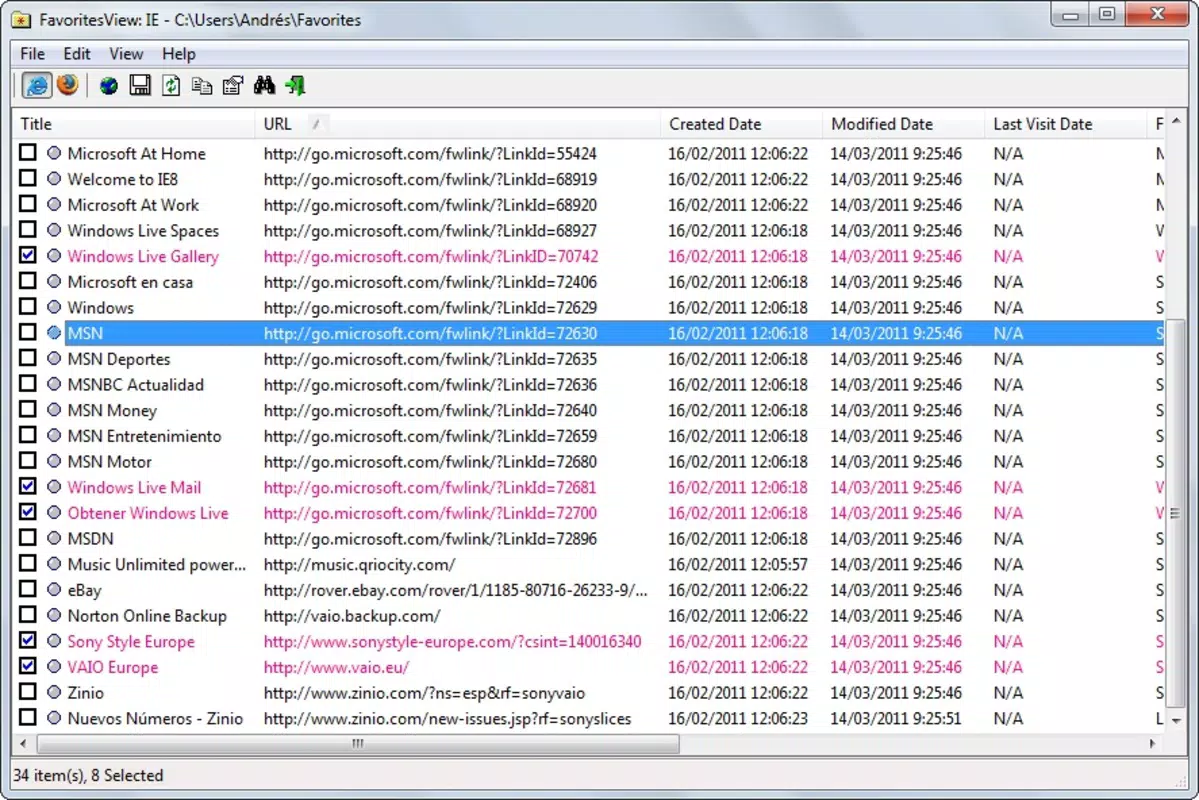Check the Nuevos Números - Zinio checkbox

coord(28,717)
